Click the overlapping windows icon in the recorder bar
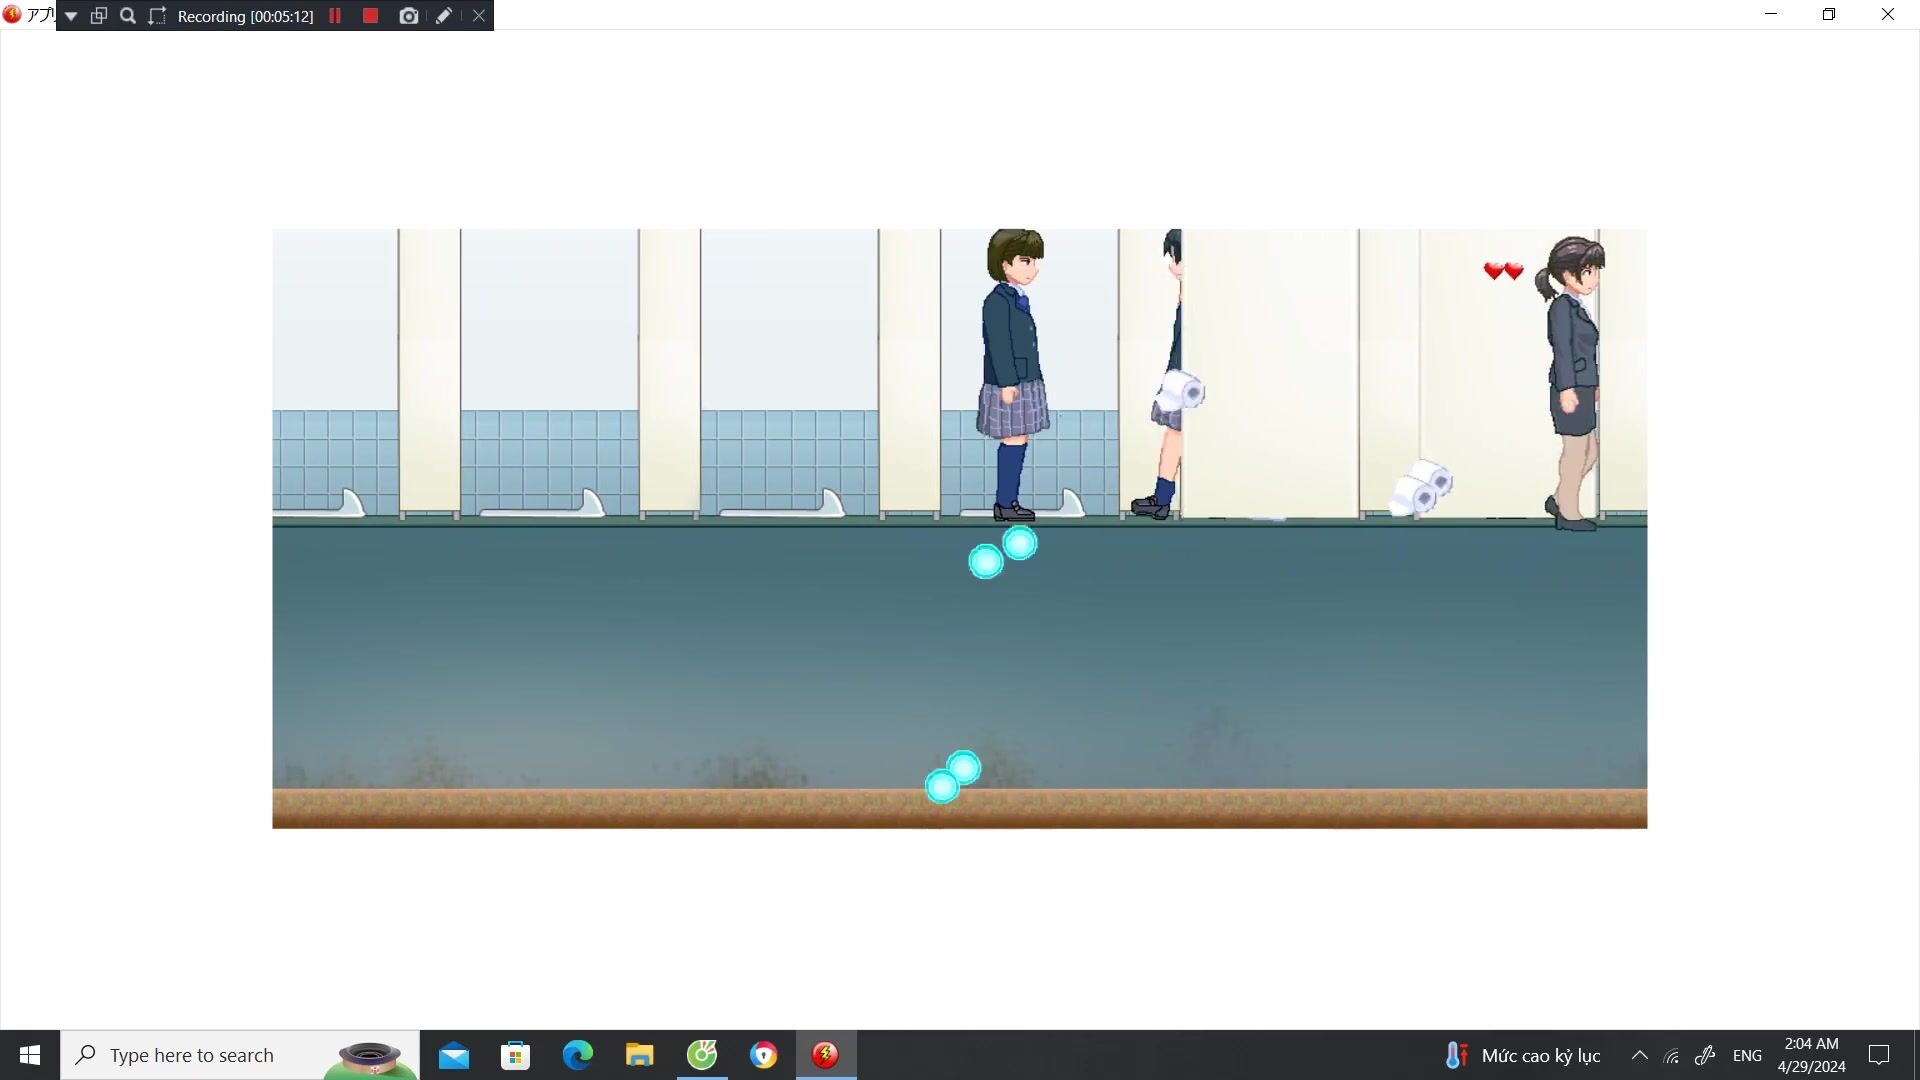 click(99, 16)
